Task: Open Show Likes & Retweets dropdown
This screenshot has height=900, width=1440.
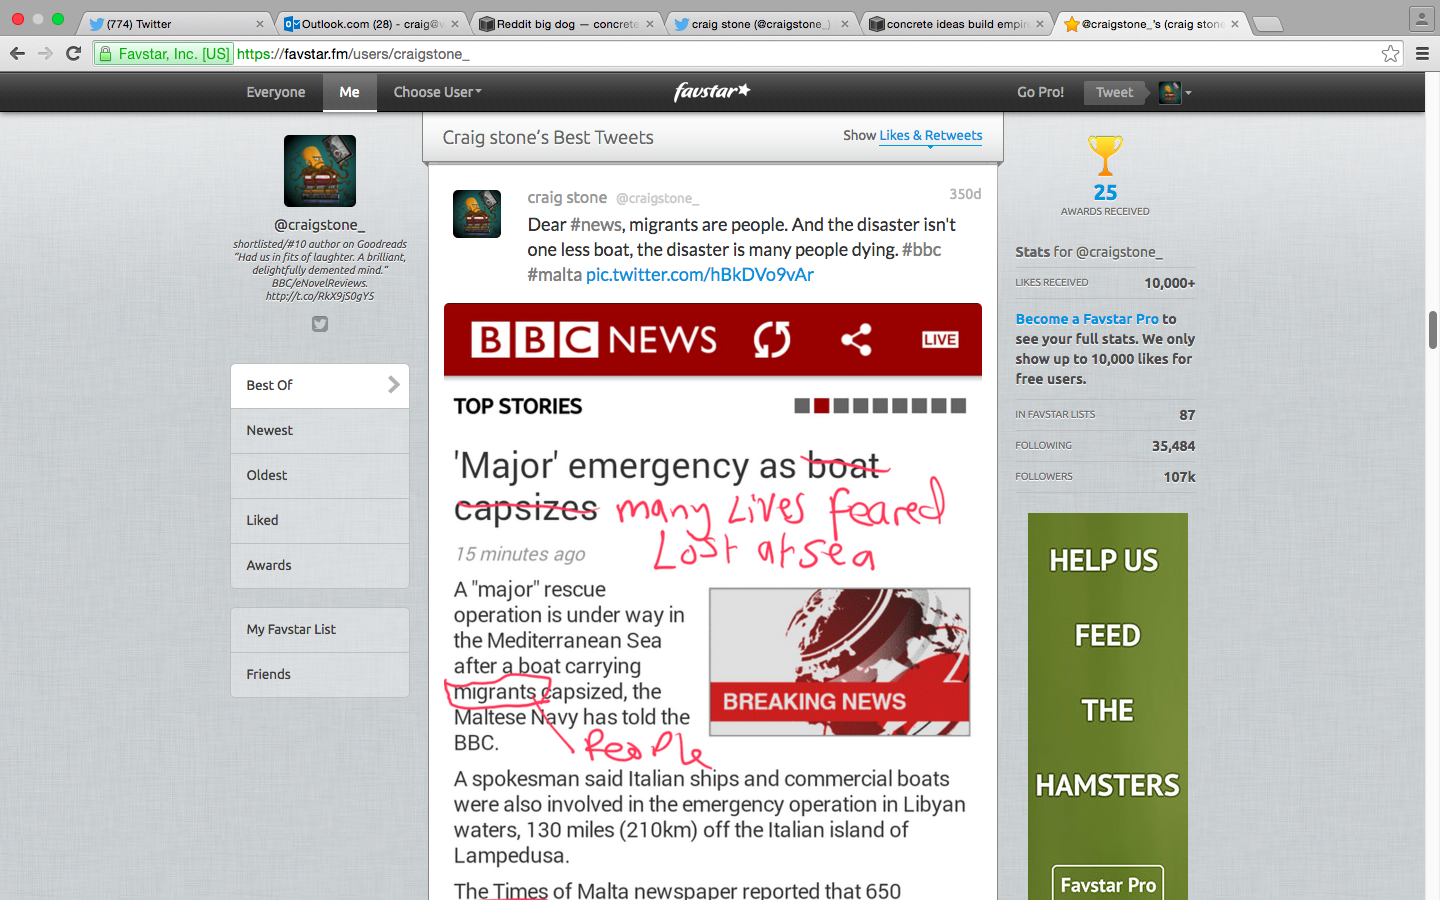Action: tap(930, 136)
